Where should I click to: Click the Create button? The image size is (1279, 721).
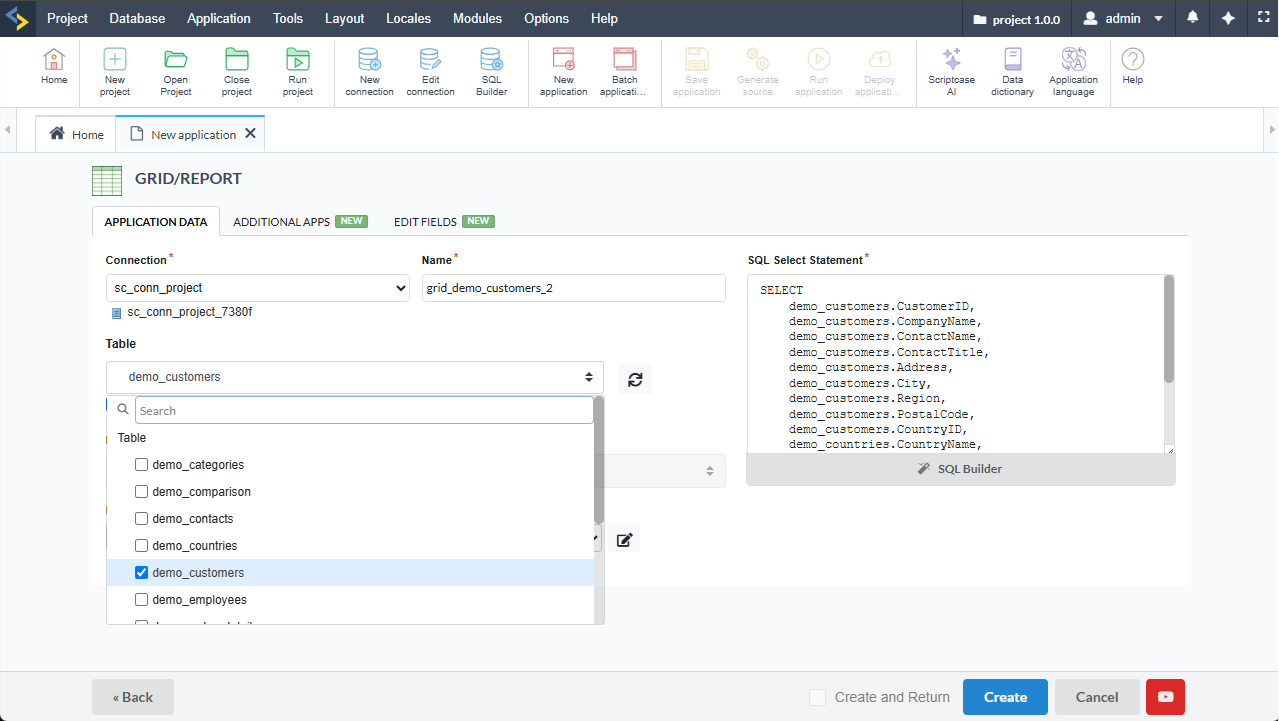[x=1005, y=697]
